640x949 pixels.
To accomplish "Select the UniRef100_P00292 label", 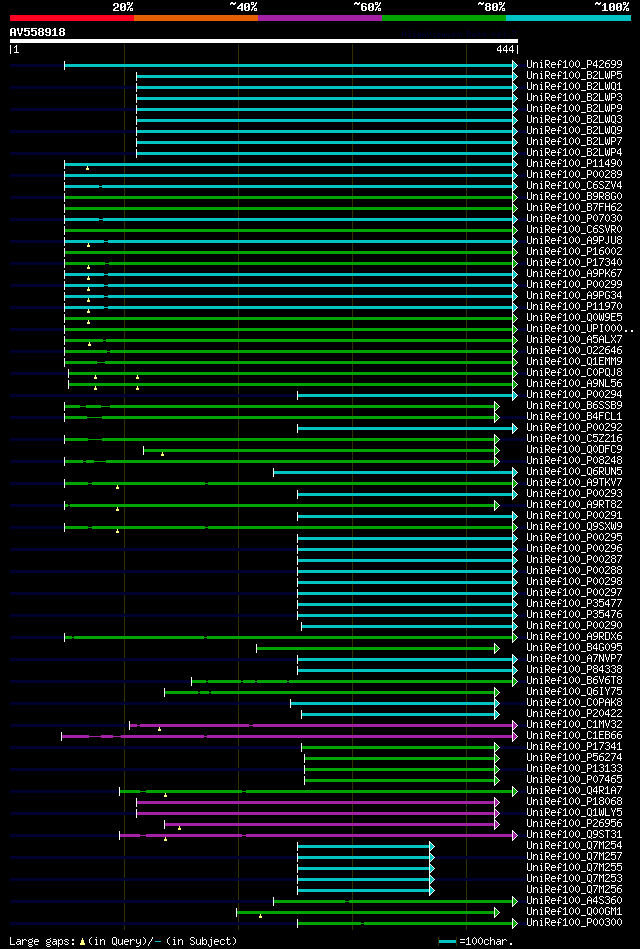I will point(575,427).
